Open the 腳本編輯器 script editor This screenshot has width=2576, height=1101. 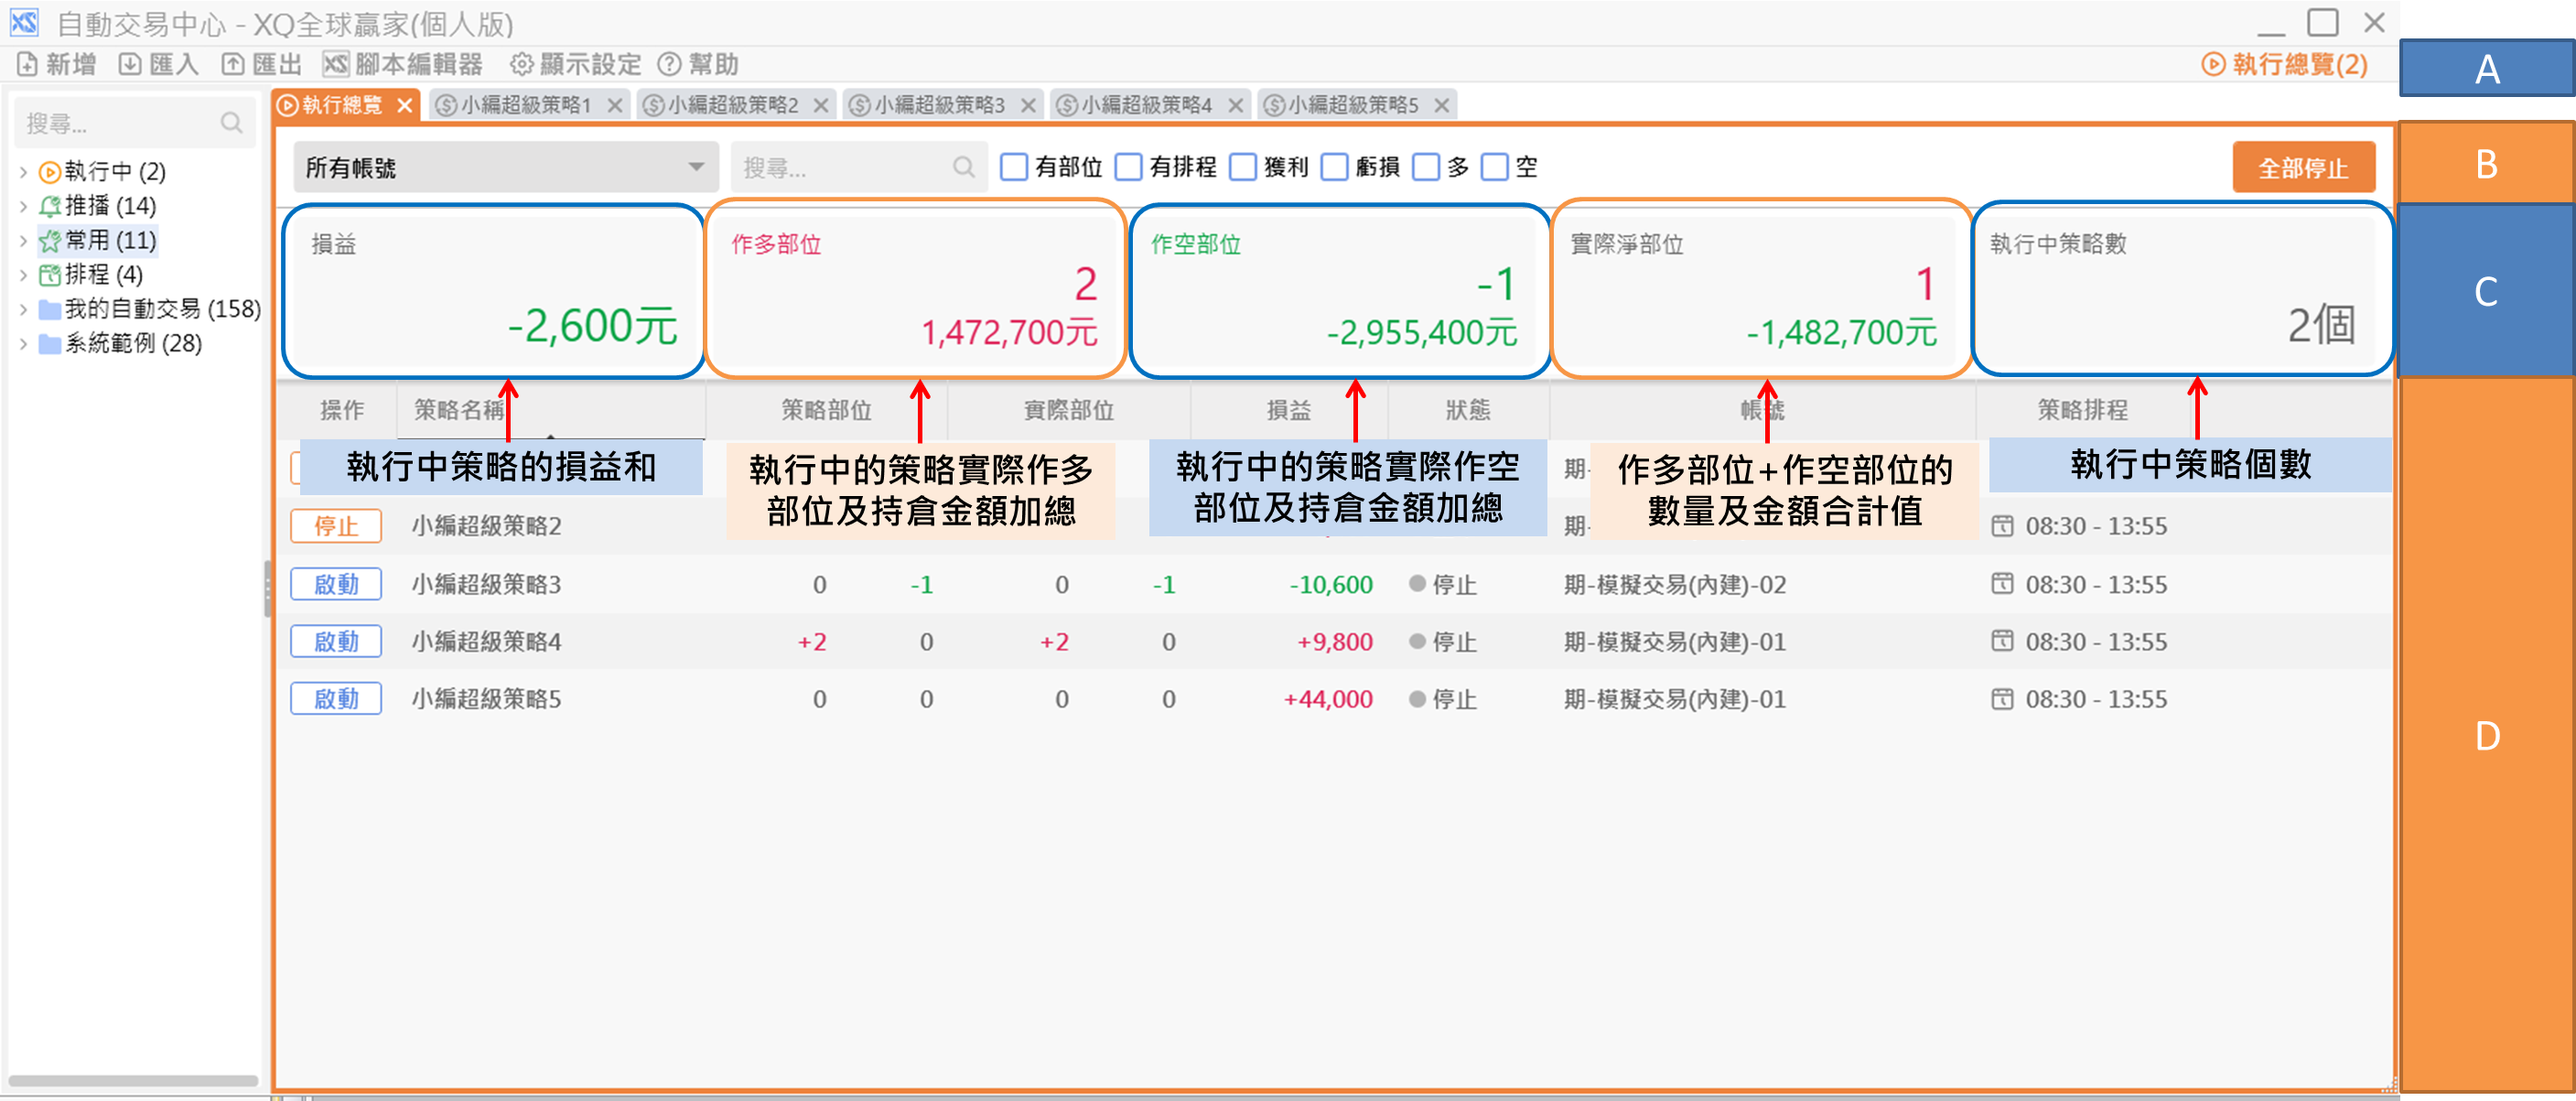pyautogui.click(x=336, y=64)
